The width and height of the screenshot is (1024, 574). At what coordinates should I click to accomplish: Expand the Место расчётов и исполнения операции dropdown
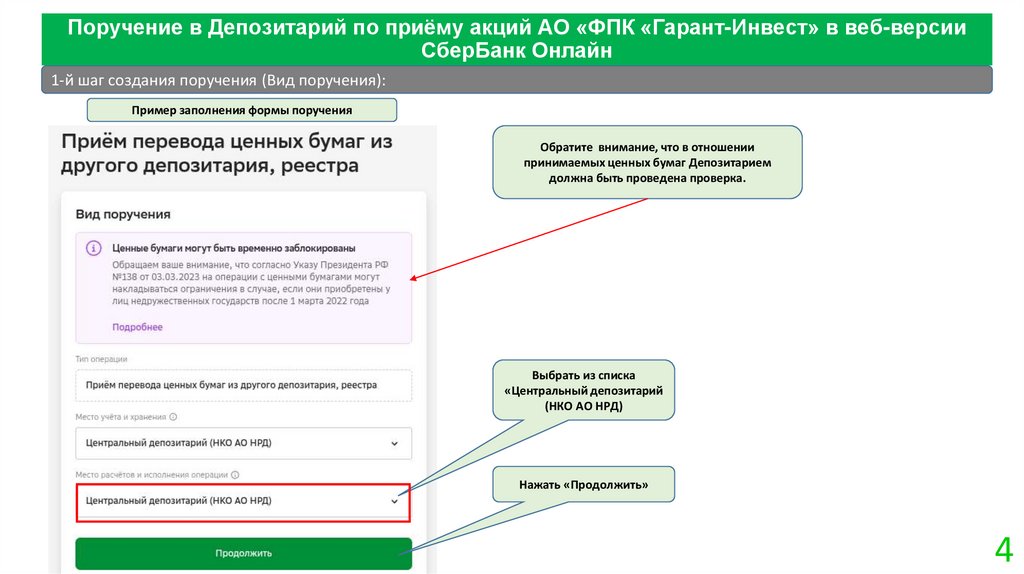[244, 502]
